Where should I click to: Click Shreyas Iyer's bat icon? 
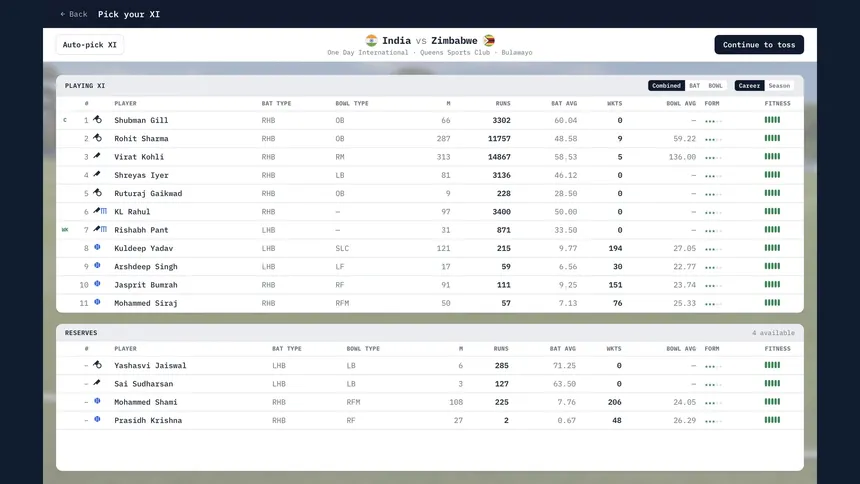(x=97, y=174)
